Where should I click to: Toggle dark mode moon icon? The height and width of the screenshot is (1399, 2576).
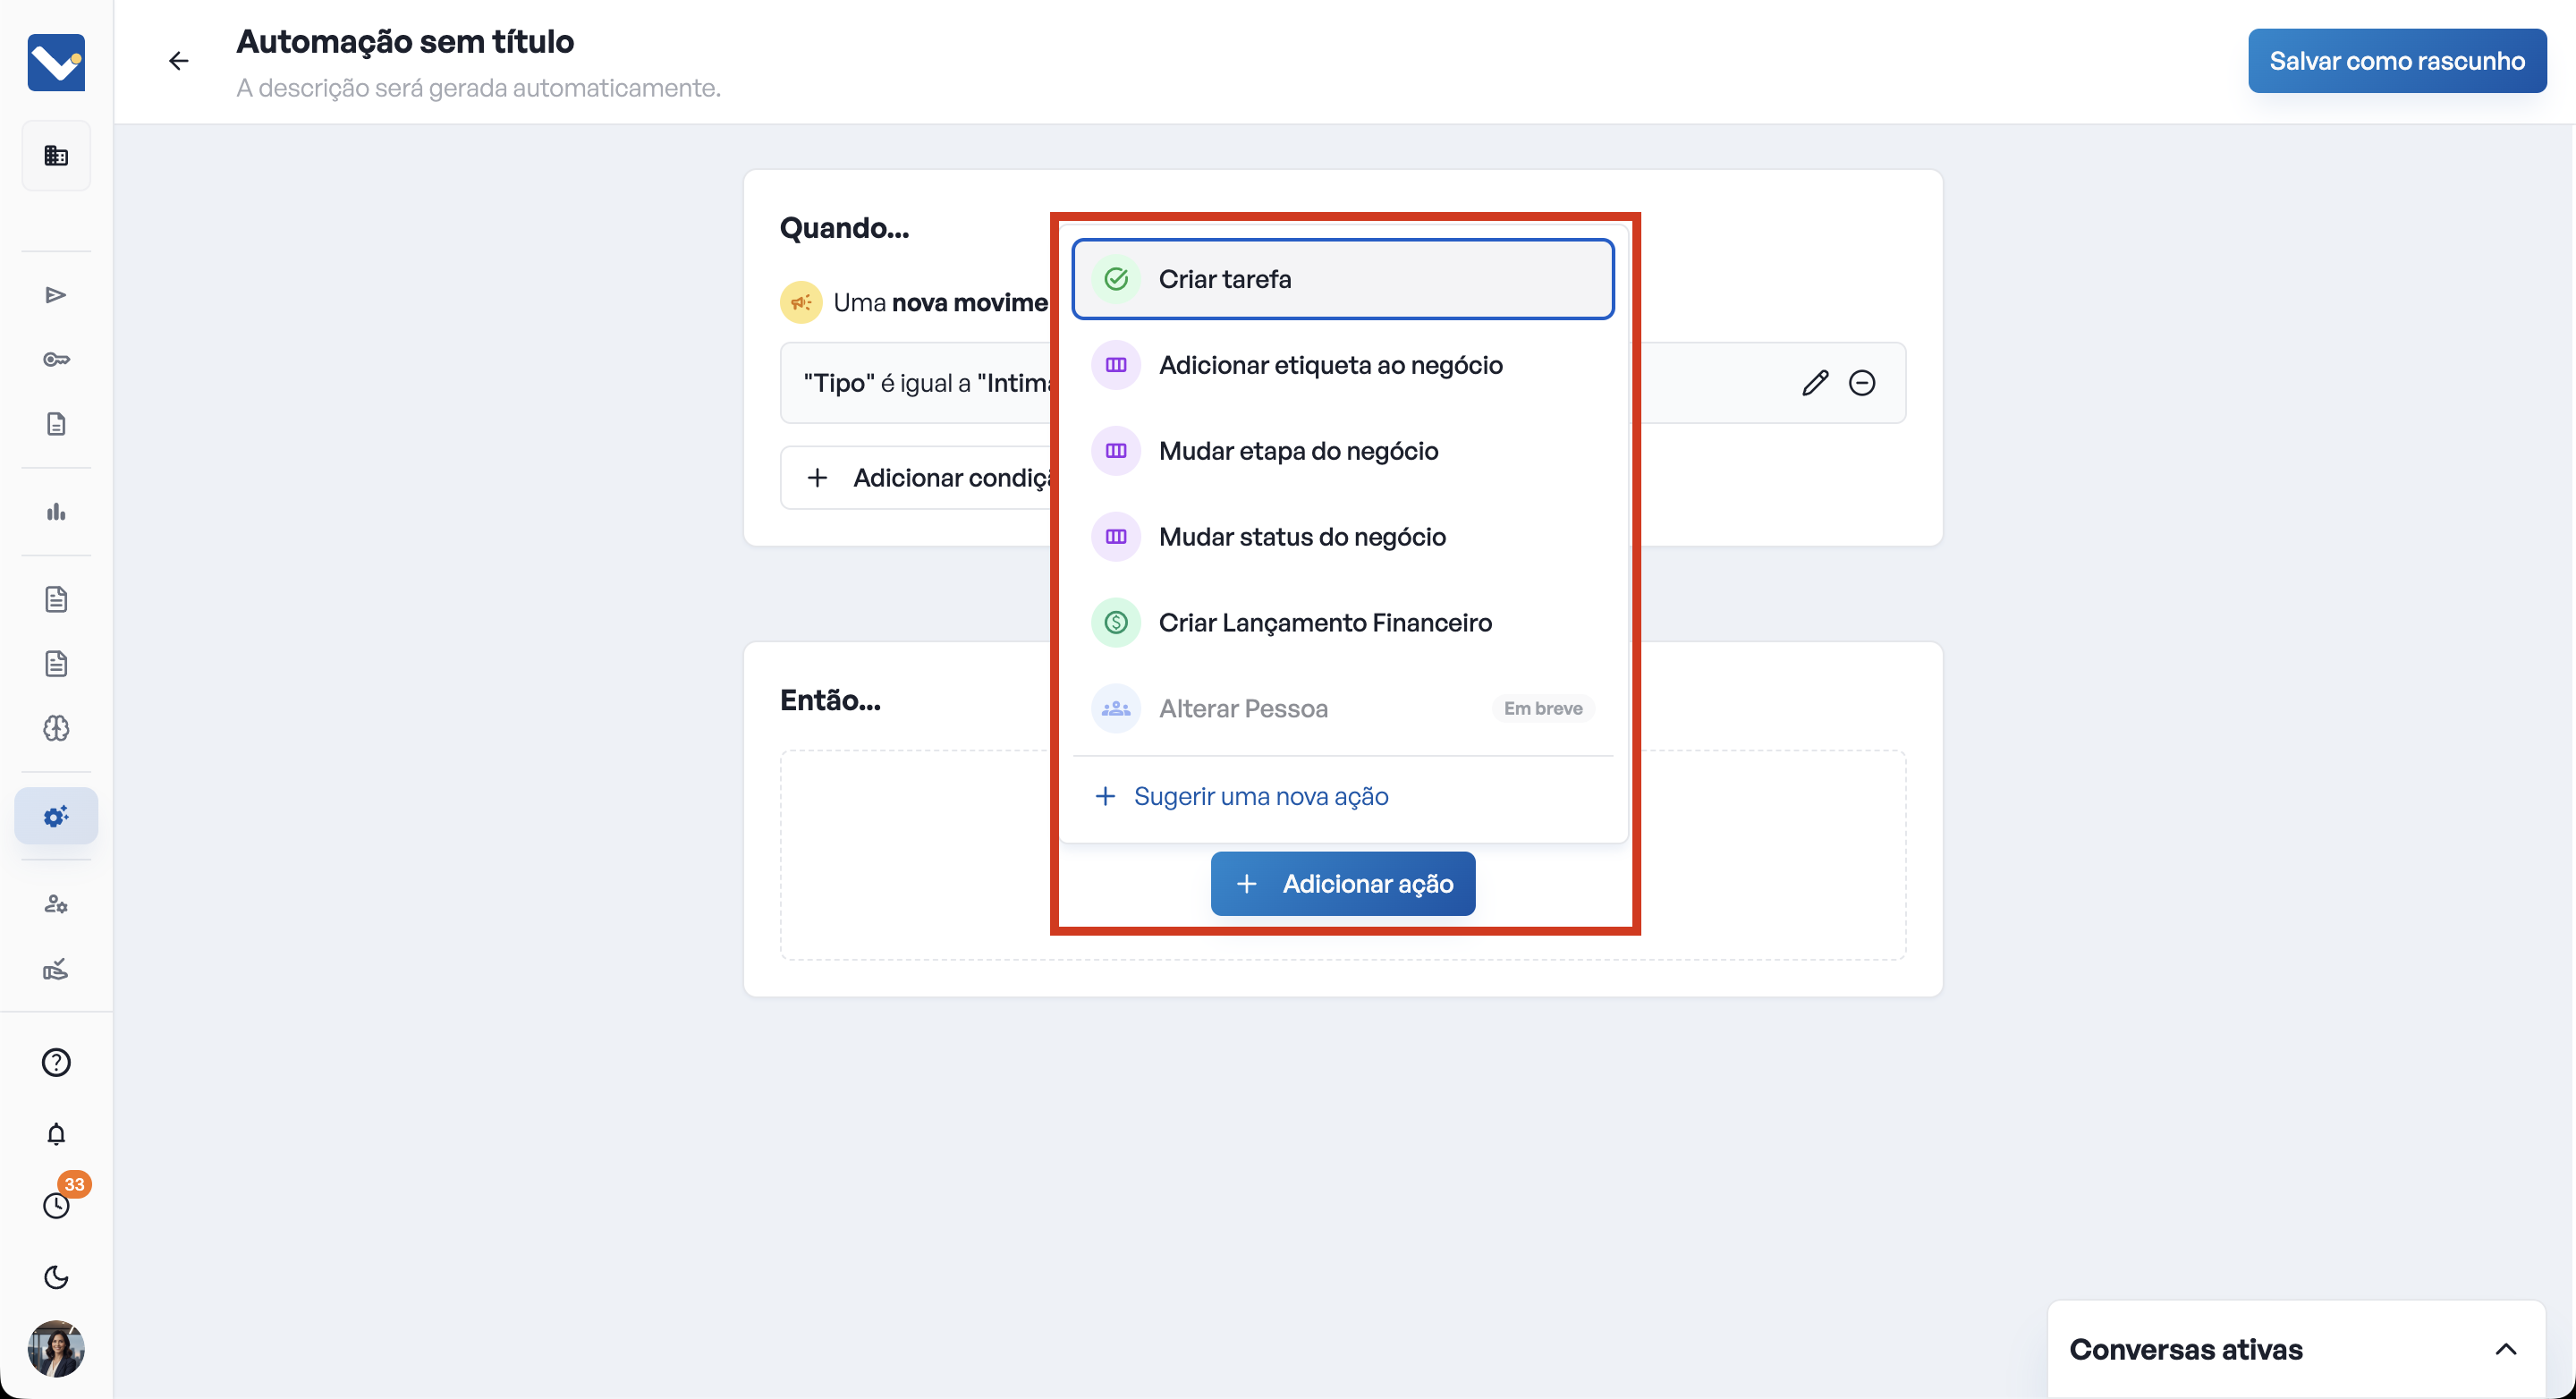click(56, 1277)
